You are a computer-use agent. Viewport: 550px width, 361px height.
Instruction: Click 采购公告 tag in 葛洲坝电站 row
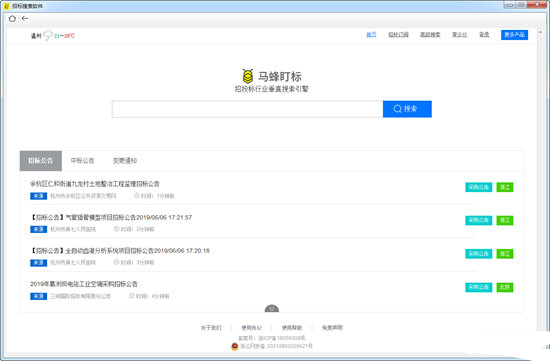click(x=479, y=287)
